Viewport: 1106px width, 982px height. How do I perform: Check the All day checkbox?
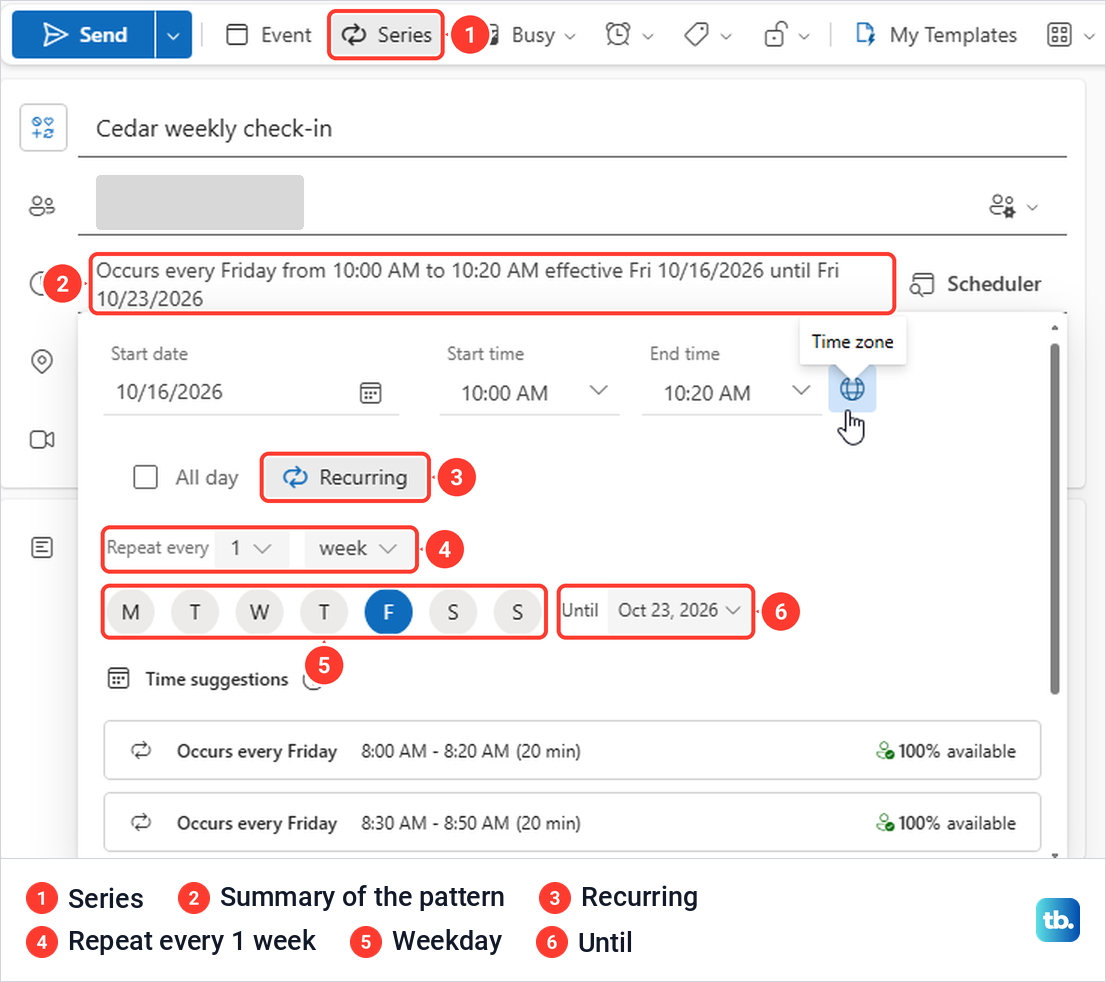point(145,477)
